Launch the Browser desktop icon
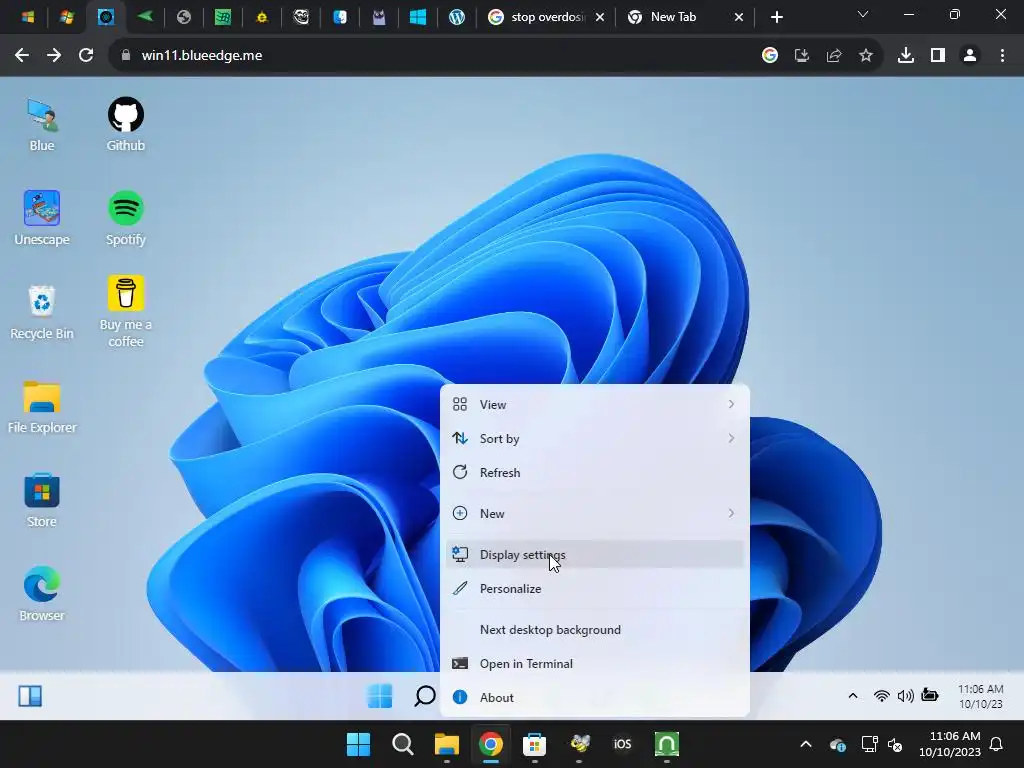This screenshot has height=768, width=1024. click(42, 594)
